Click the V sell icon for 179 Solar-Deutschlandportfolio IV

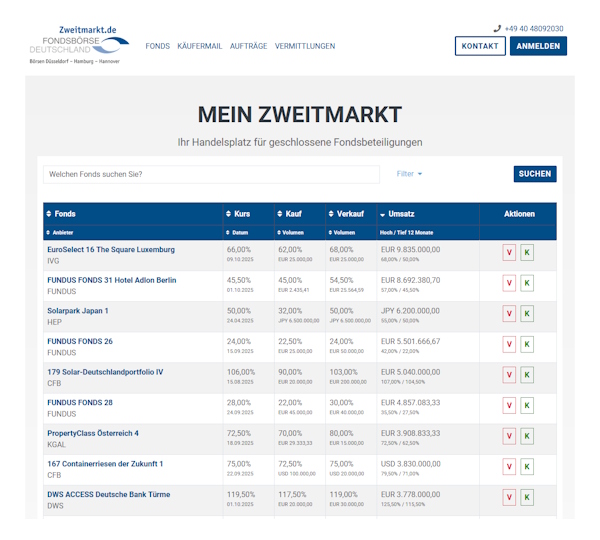pos(509,375)
